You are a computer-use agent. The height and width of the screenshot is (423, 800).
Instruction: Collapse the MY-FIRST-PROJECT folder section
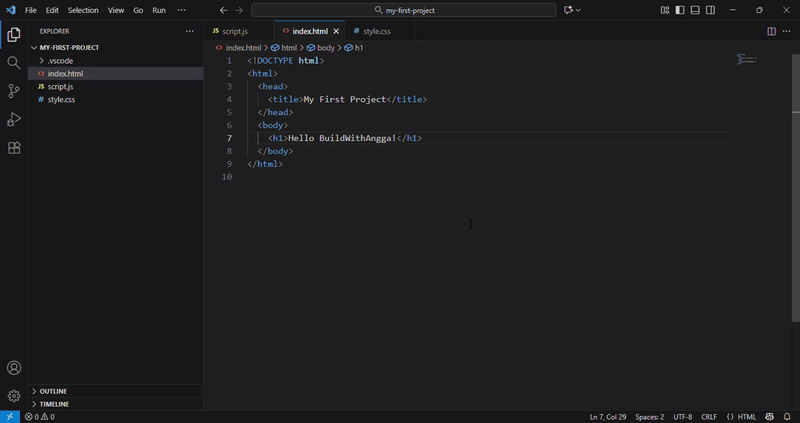pos(116,47)
